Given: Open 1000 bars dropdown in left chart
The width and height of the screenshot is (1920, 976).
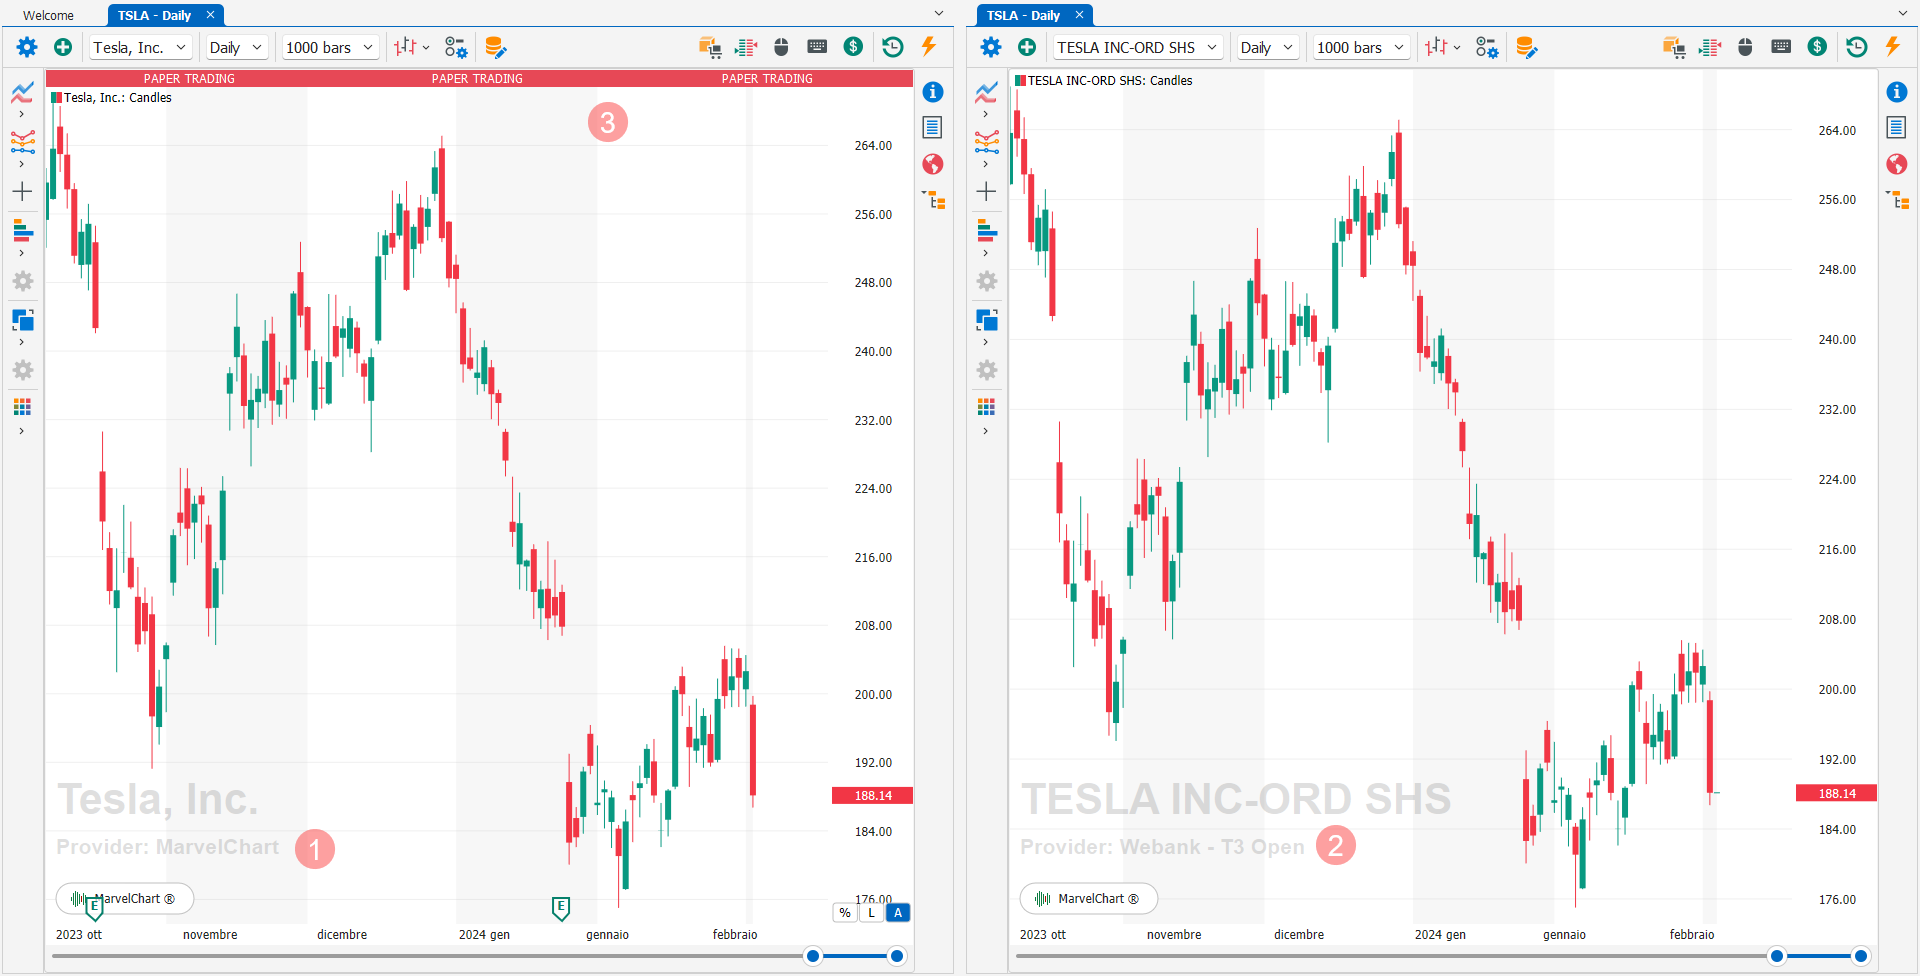Looking at the screenshot, I should click(x=330, y=47).
